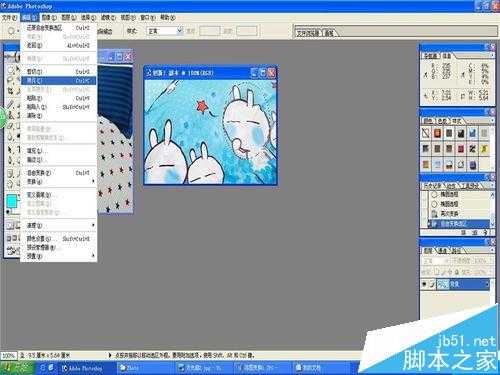Select the Eraser tool in the toolbox
The width and height of the screenshot is (500, 375).
(11, 126)
